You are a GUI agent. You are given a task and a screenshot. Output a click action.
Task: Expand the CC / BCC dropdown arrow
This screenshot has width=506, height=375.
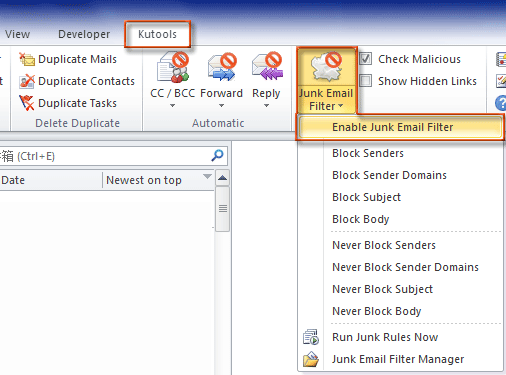pos(172,106)
